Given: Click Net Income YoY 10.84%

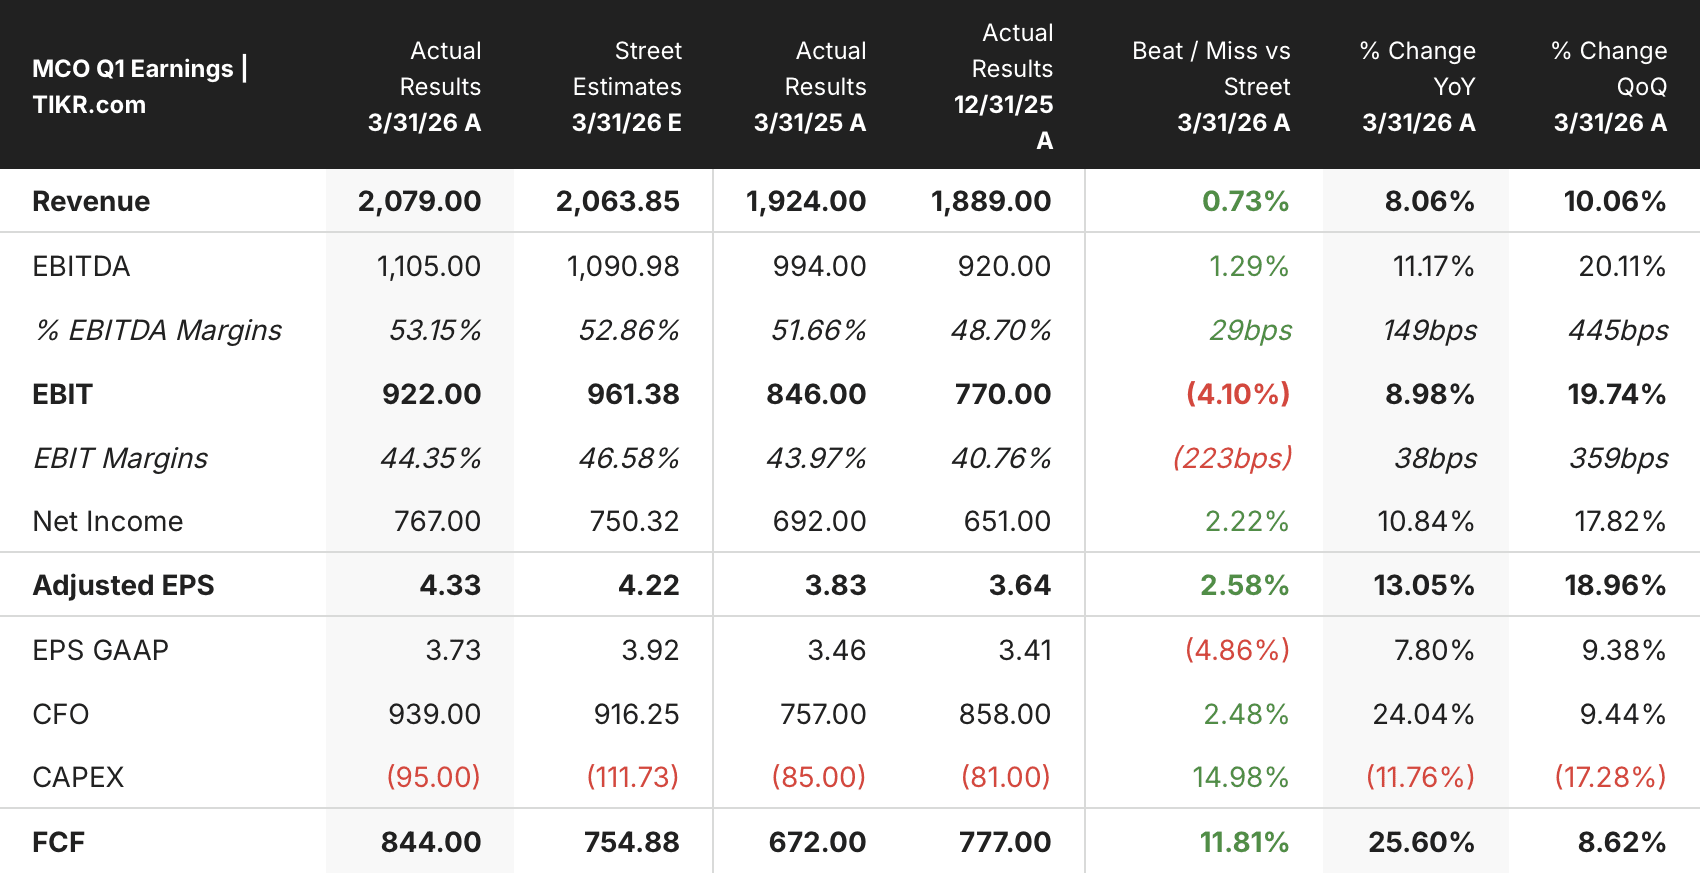Looking at the screenshot, I should tap(1425, 521).
